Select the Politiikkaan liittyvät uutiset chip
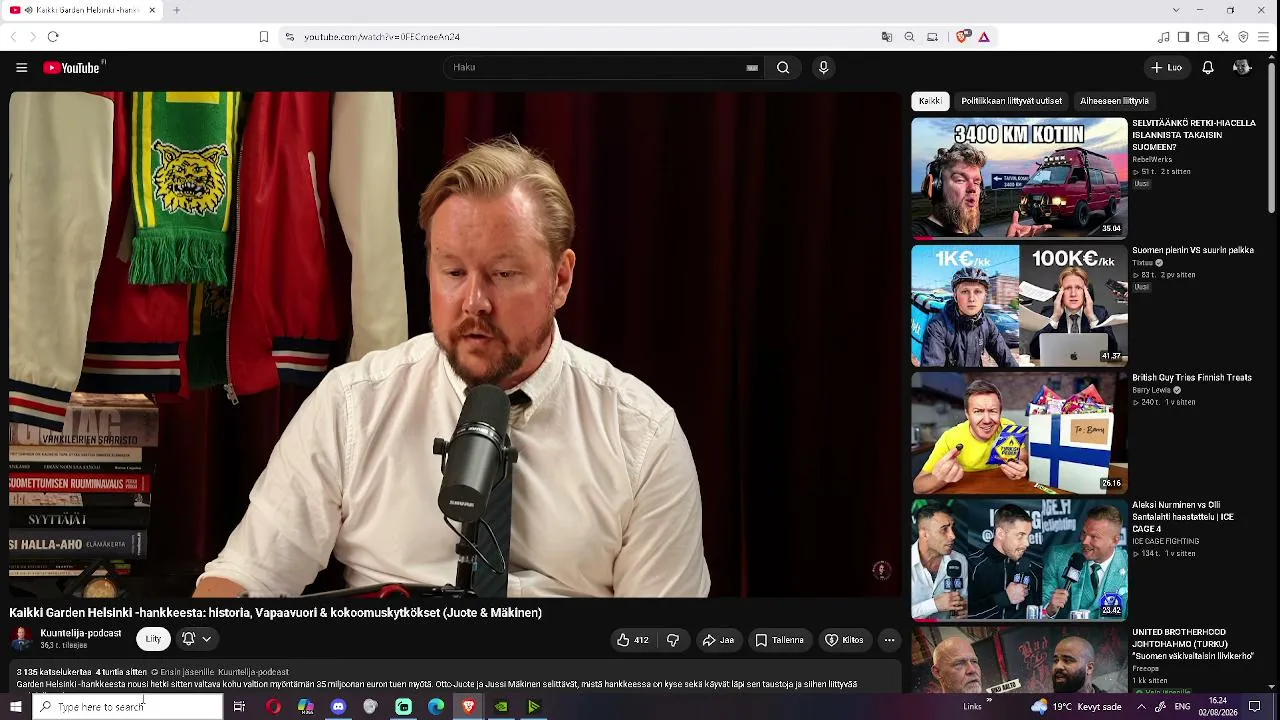 (1012, 101)
